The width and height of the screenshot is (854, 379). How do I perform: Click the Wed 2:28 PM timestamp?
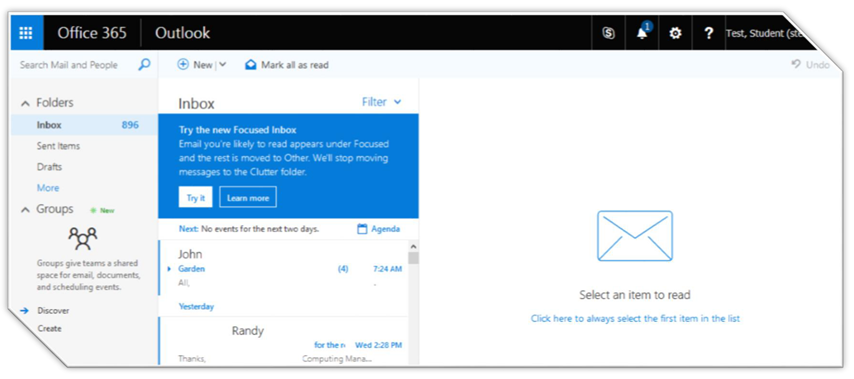pyautogui.click(x=379, y=345)
